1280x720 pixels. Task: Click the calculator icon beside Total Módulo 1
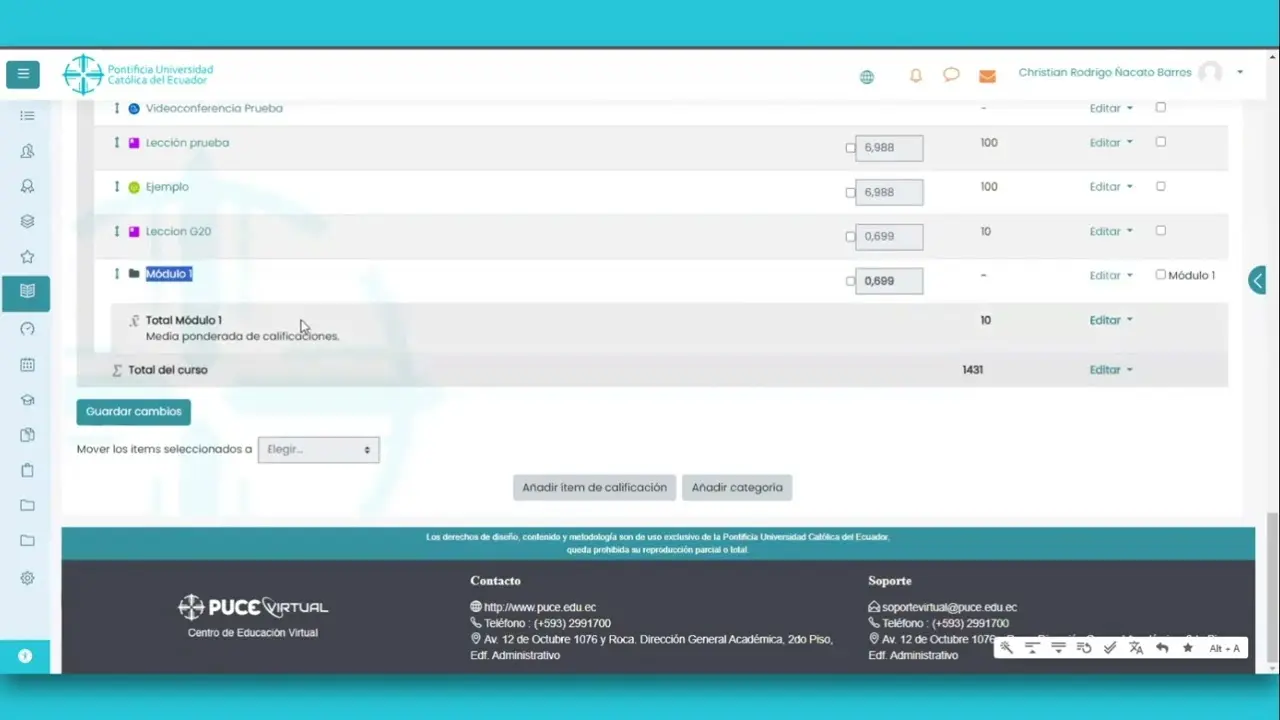point(134,321)
